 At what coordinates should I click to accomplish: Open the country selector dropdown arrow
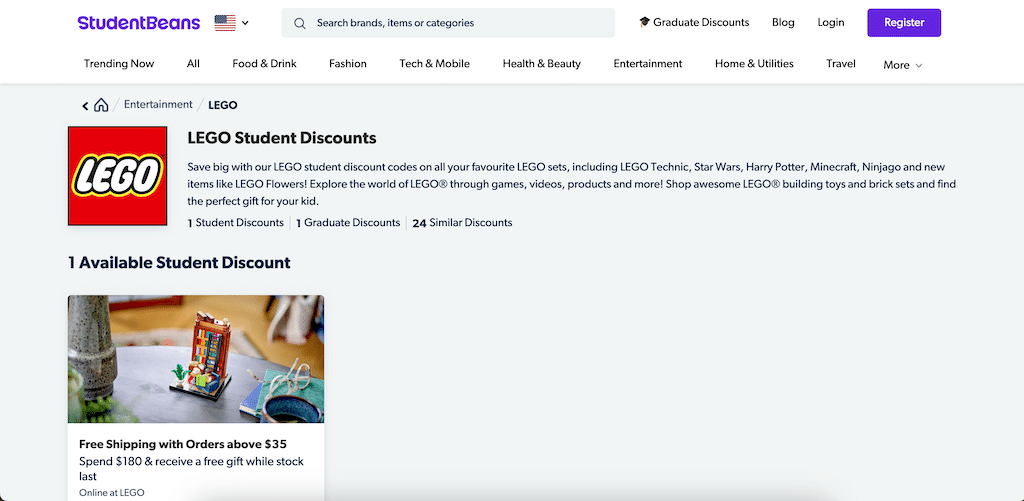(245, 22)
